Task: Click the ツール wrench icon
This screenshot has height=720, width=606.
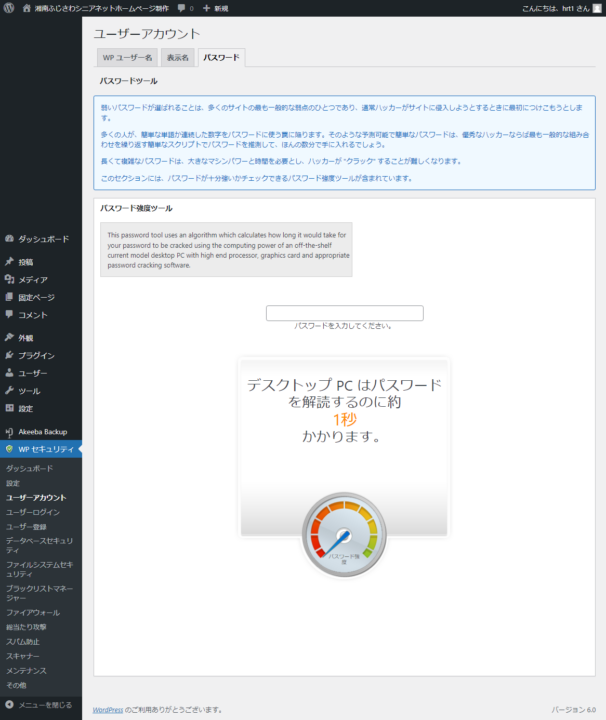Action: point(9,391)
